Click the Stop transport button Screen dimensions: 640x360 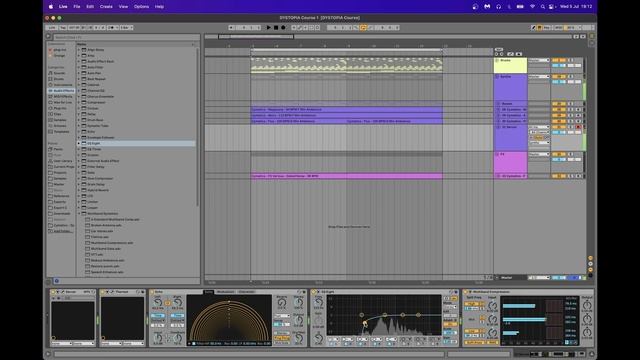point(276,27)
